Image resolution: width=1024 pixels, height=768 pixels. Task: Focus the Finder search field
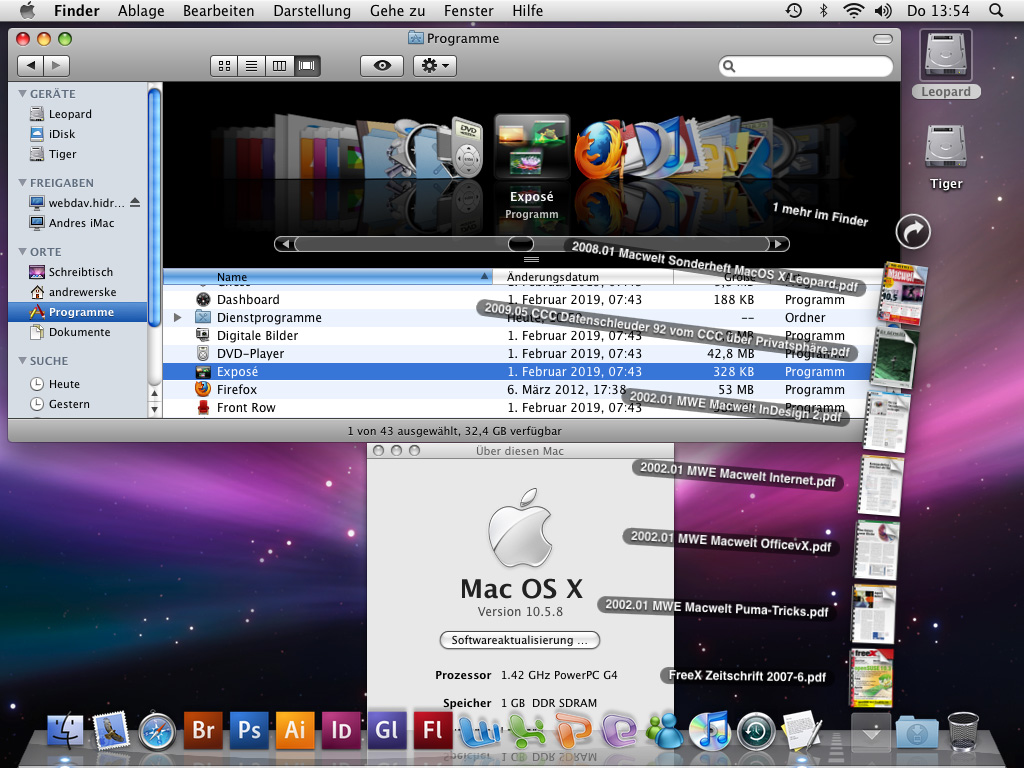pyautogui.click(x=805, y=66)
